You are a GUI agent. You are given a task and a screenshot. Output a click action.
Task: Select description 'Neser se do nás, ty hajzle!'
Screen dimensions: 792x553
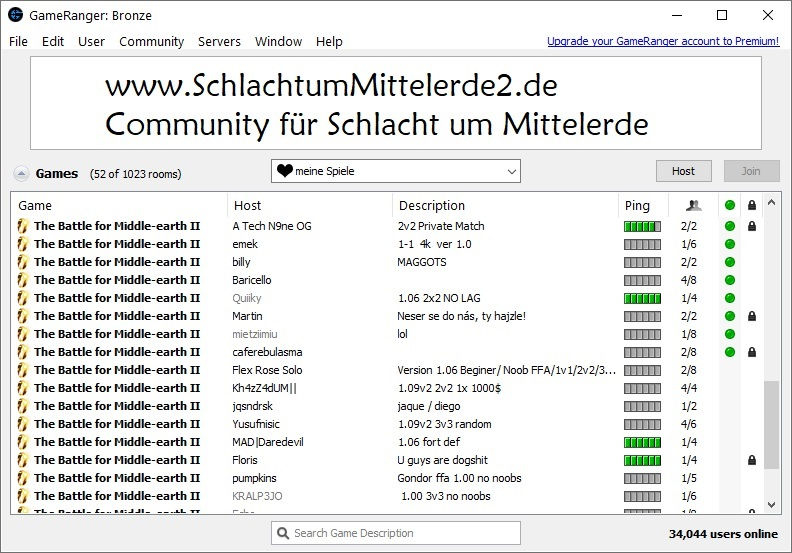tap(462, 316)
